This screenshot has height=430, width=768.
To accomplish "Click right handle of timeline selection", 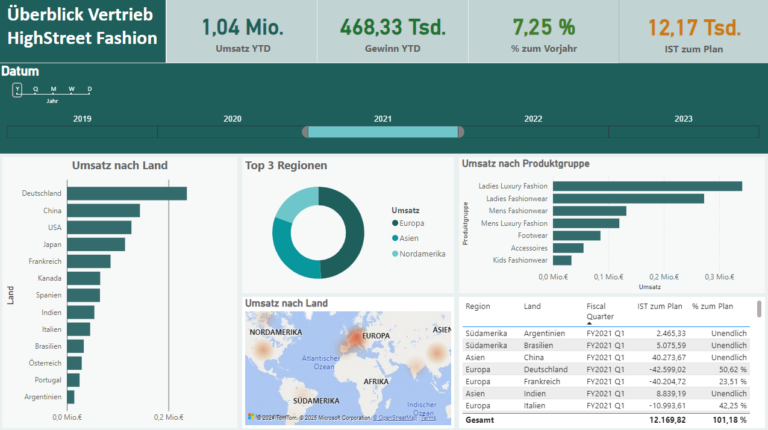I will (x=461, y=132).
